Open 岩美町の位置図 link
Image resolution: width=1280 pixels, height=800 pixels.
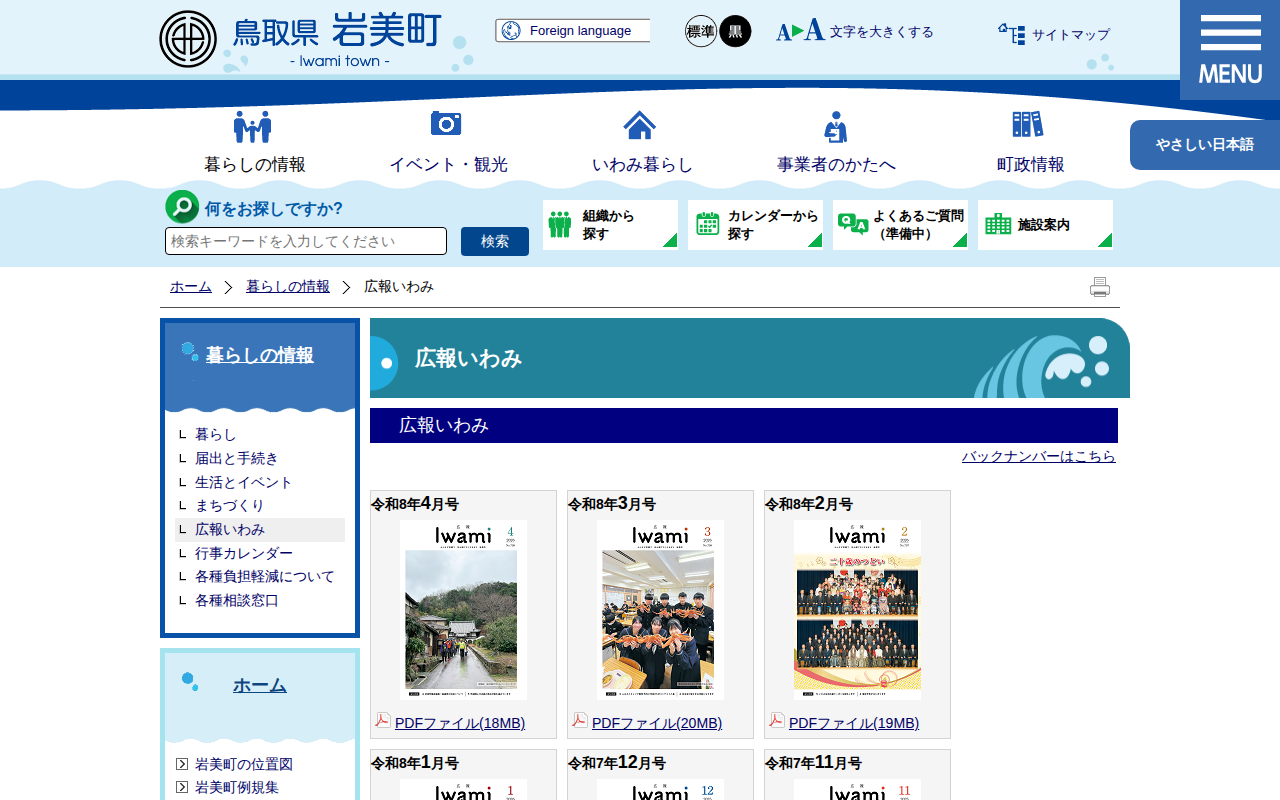[244, 764]
